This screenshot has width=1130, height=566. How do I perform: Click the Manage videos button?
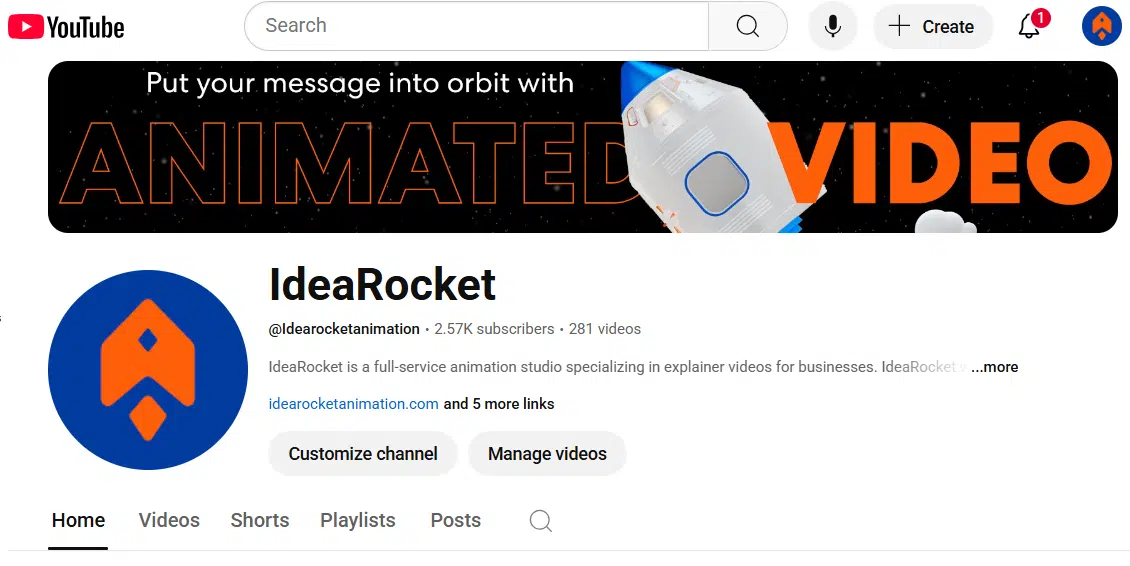coord(547,454)
